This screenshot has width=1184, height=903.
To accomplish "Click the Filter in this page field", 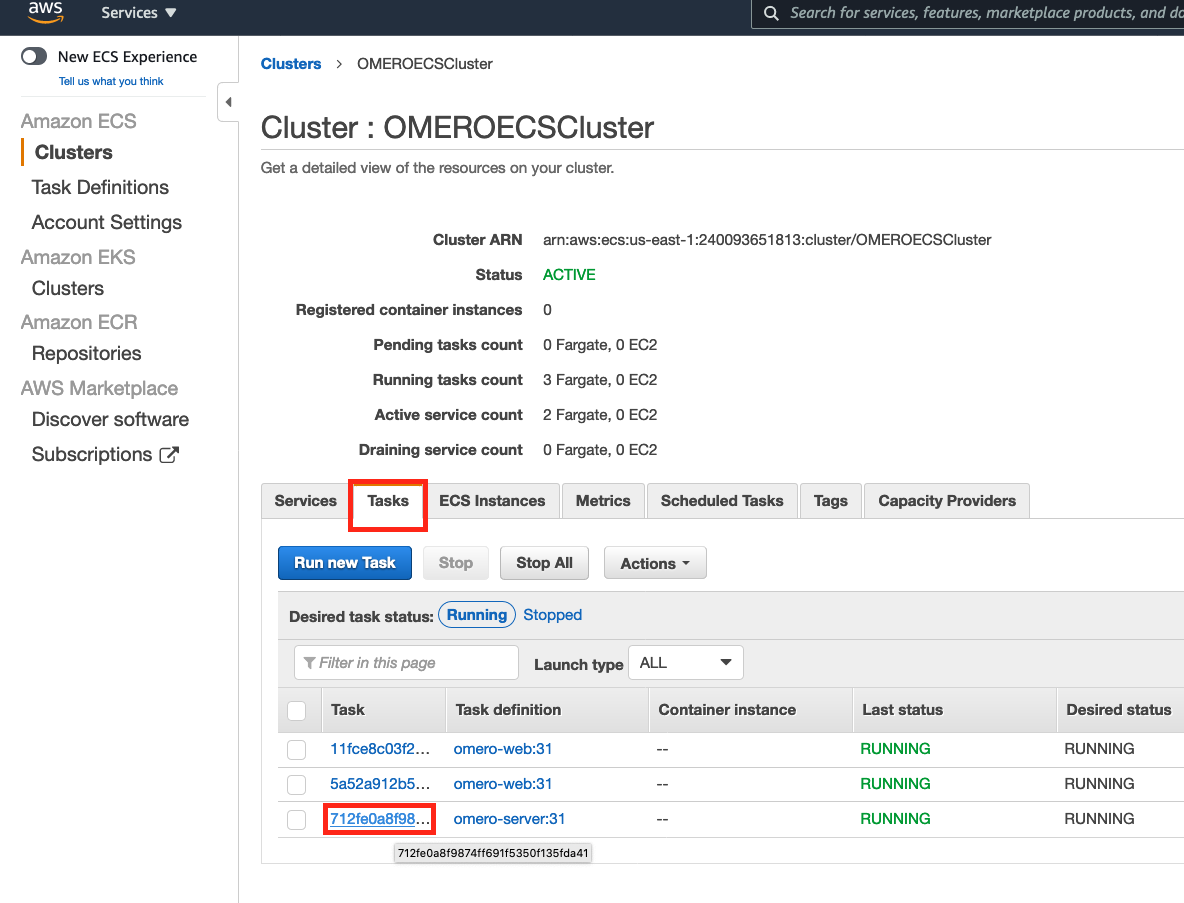I will click(406, 663).
